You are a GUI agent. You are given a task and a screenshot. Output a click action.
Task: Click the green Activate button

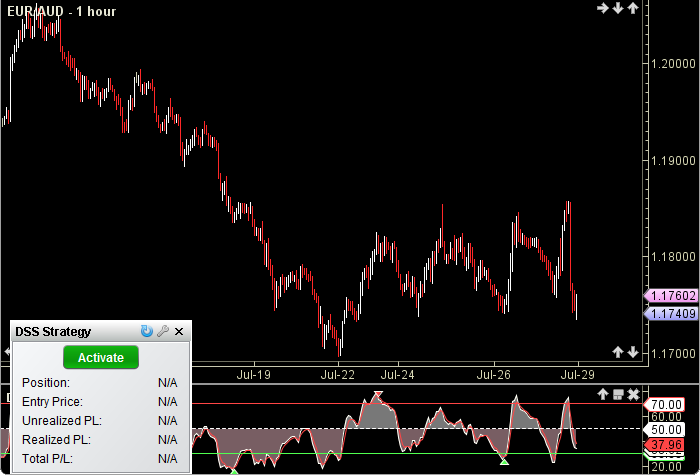[x=101, y=357]
